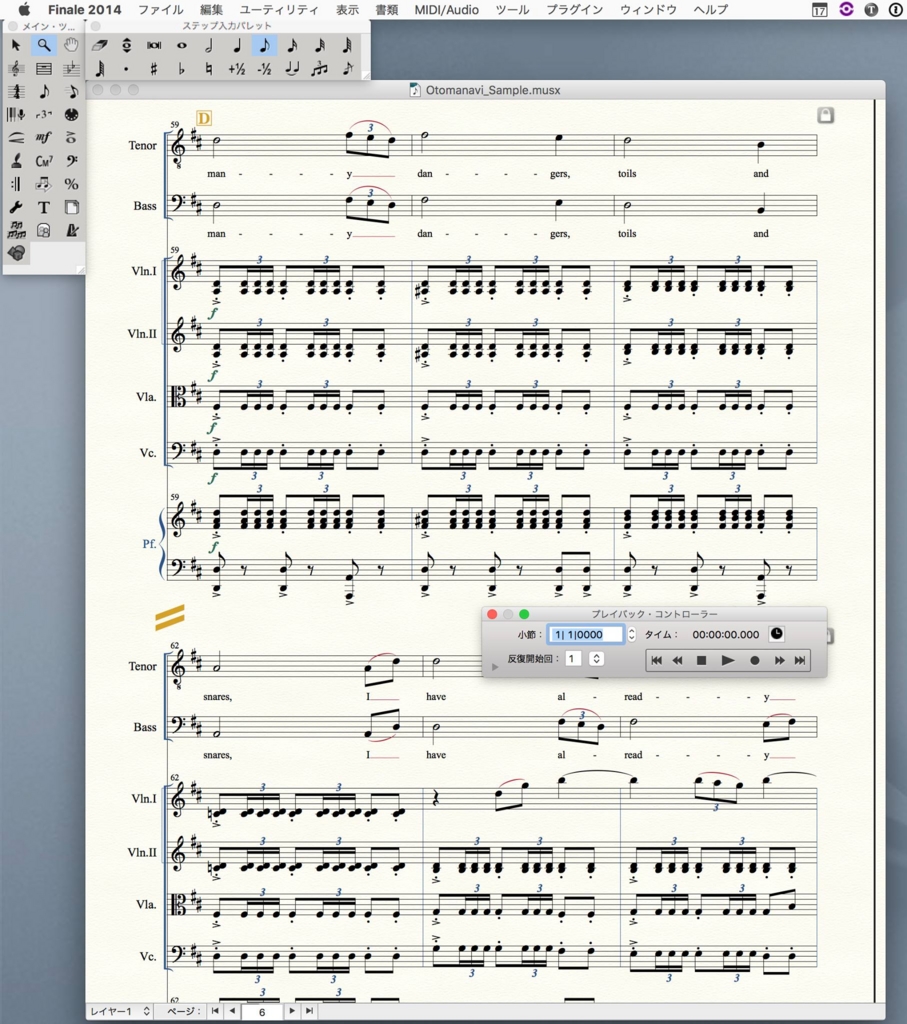
Task: Select the Text T tool
Action: click(44, 208)
